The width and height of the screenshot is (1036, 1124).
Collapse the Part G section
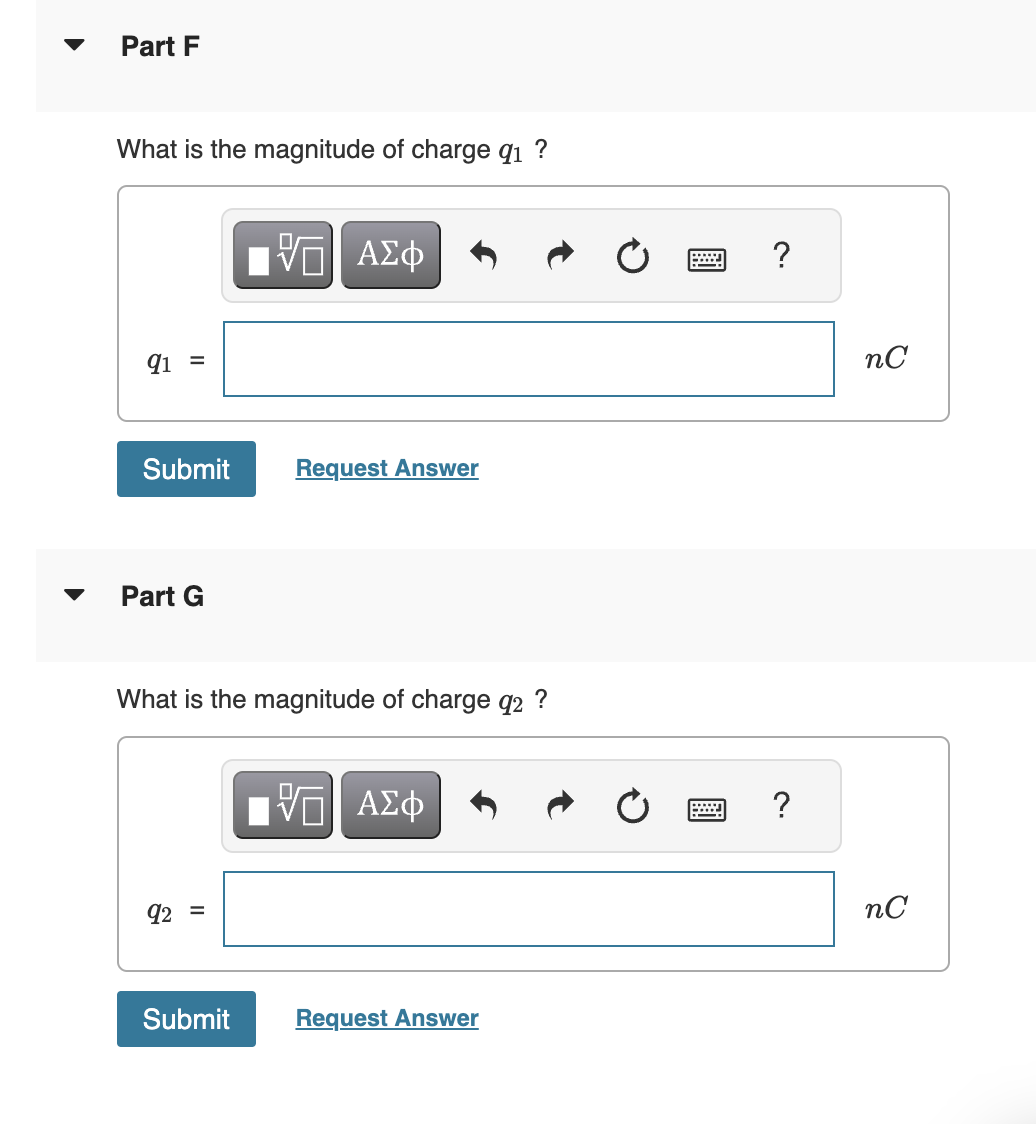[x=74, y=594]
